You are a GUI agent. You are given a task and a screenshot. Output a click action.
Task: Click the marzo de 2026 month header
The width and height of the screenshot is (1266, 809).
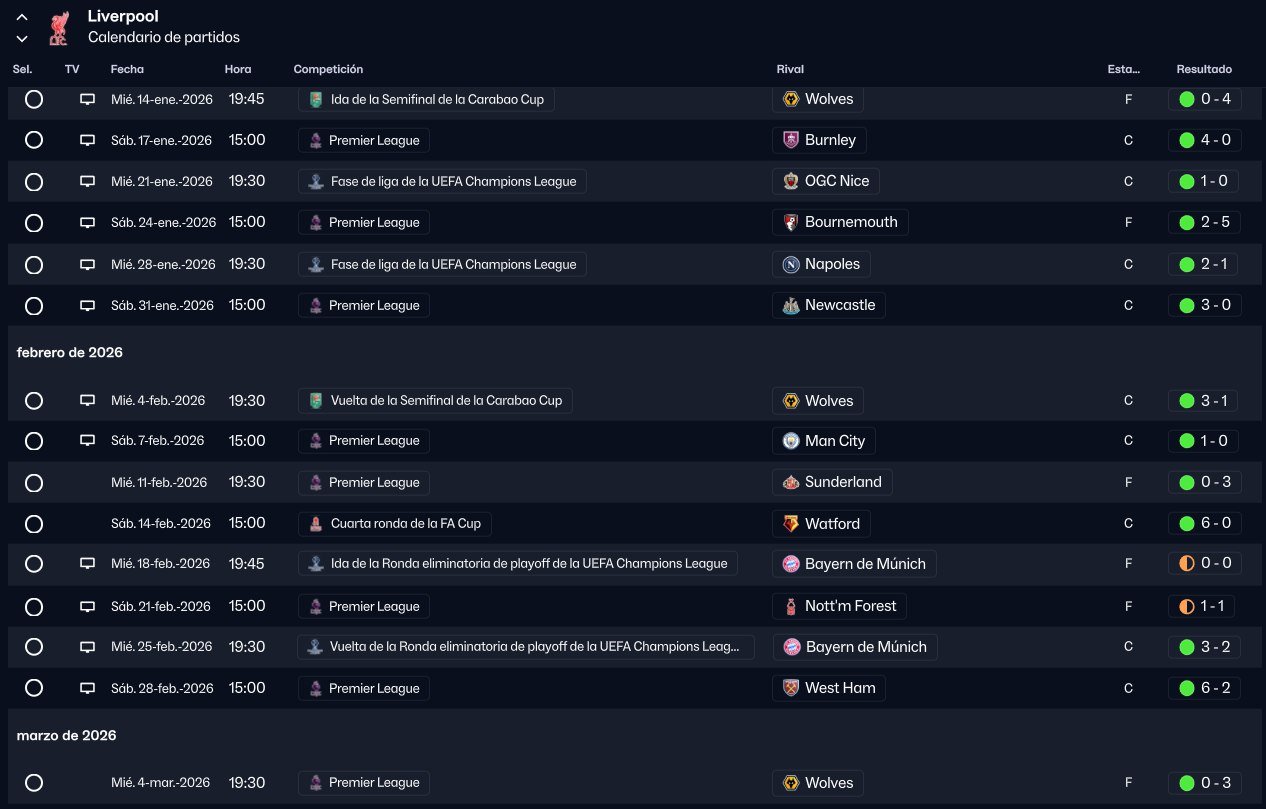click(67, 736)
